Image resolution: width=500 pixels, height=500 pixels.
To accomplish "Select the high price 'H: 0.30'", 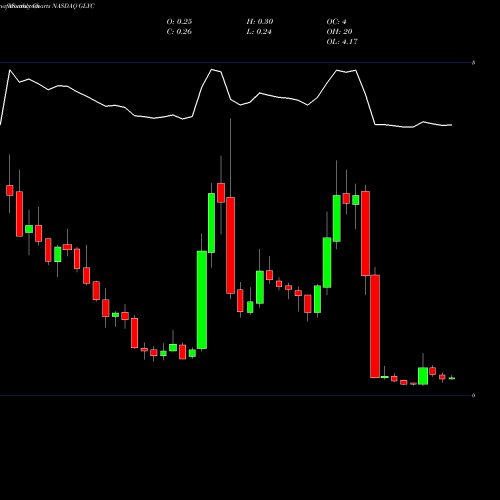I will (260, 22).
